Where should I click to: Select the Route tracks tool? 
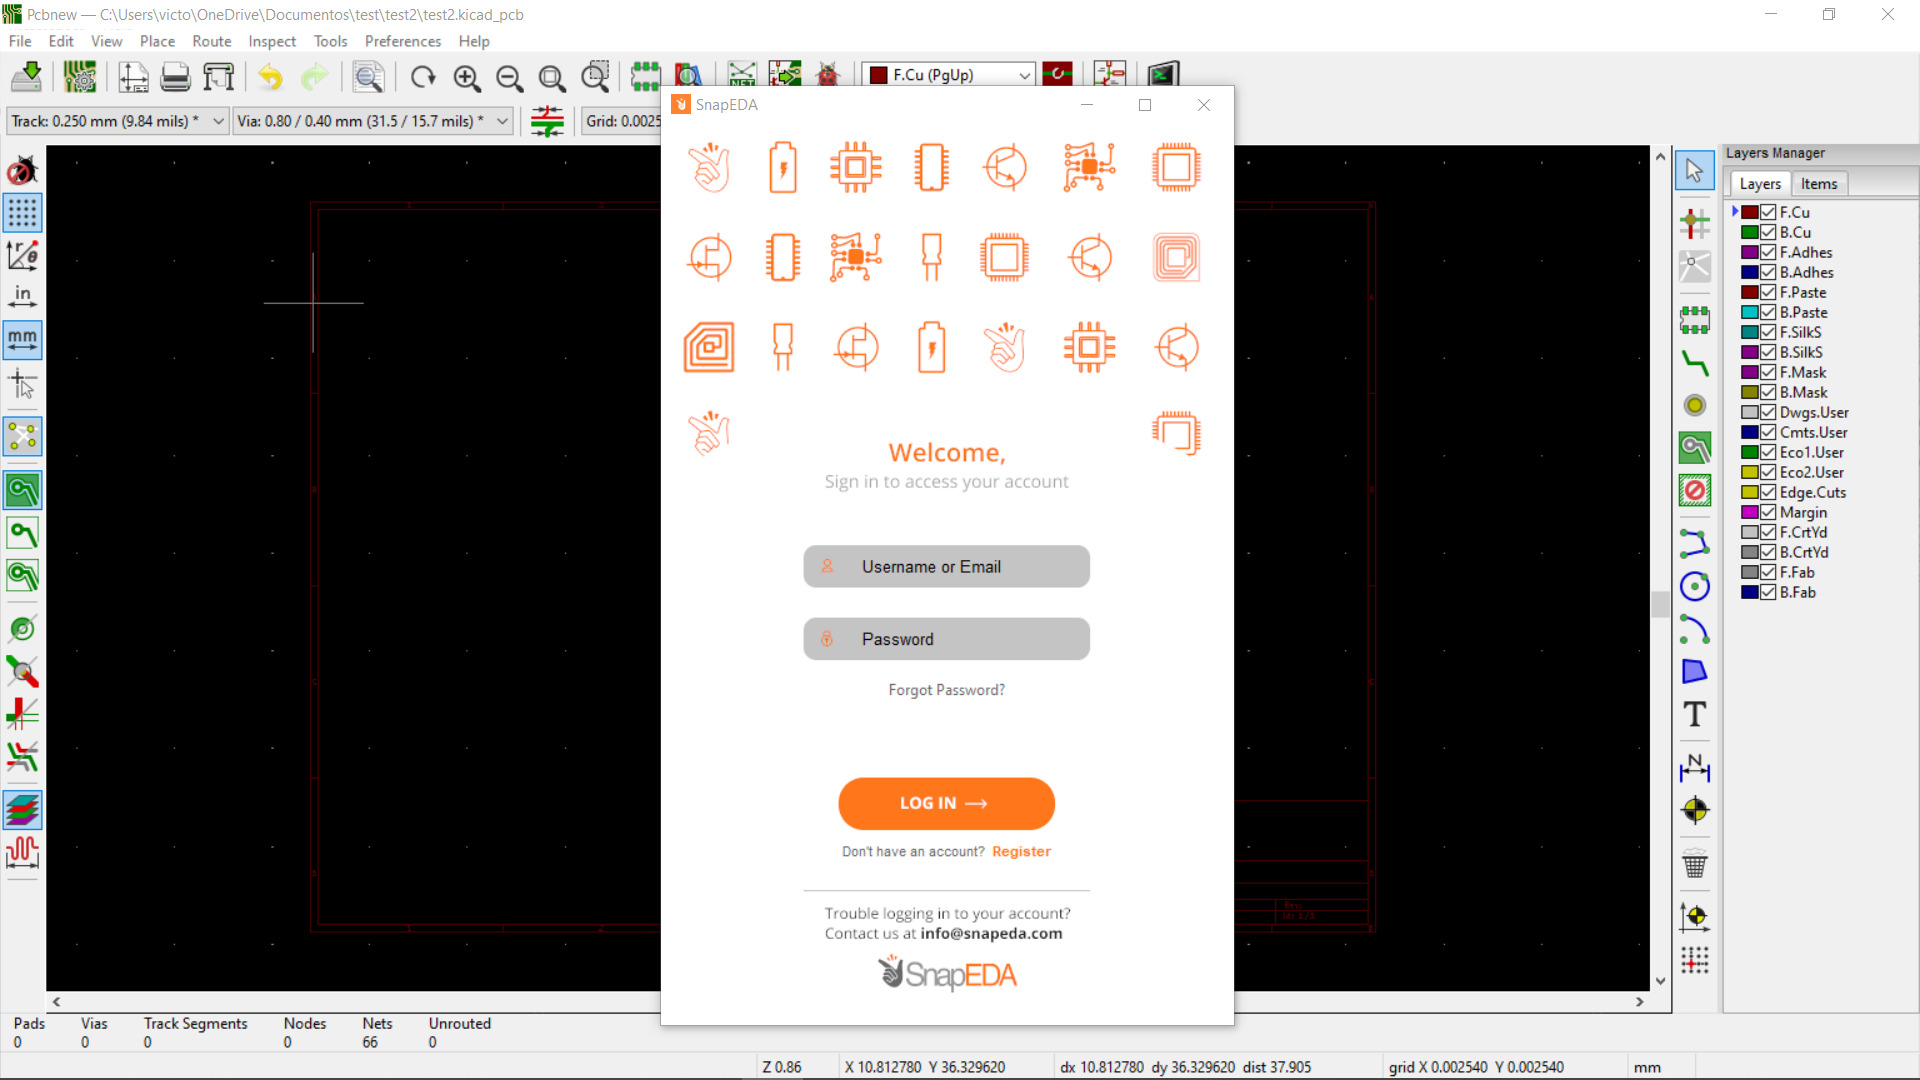point(1695,363)
